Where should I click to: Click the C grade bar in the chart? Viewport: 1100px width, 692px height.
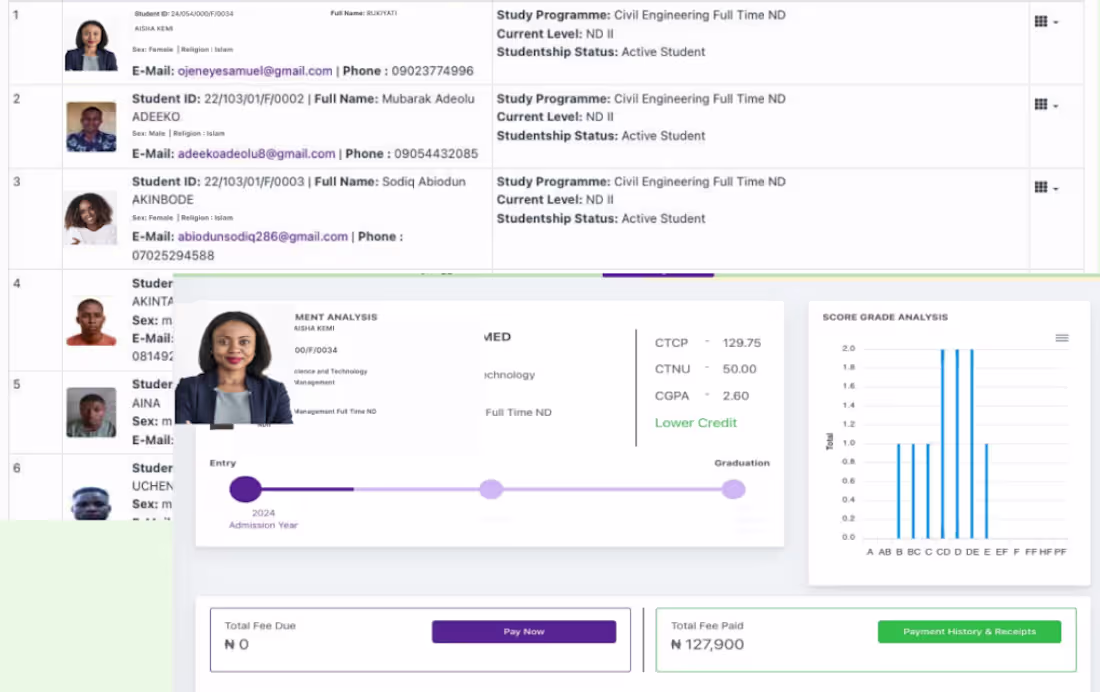click(928, 491)
